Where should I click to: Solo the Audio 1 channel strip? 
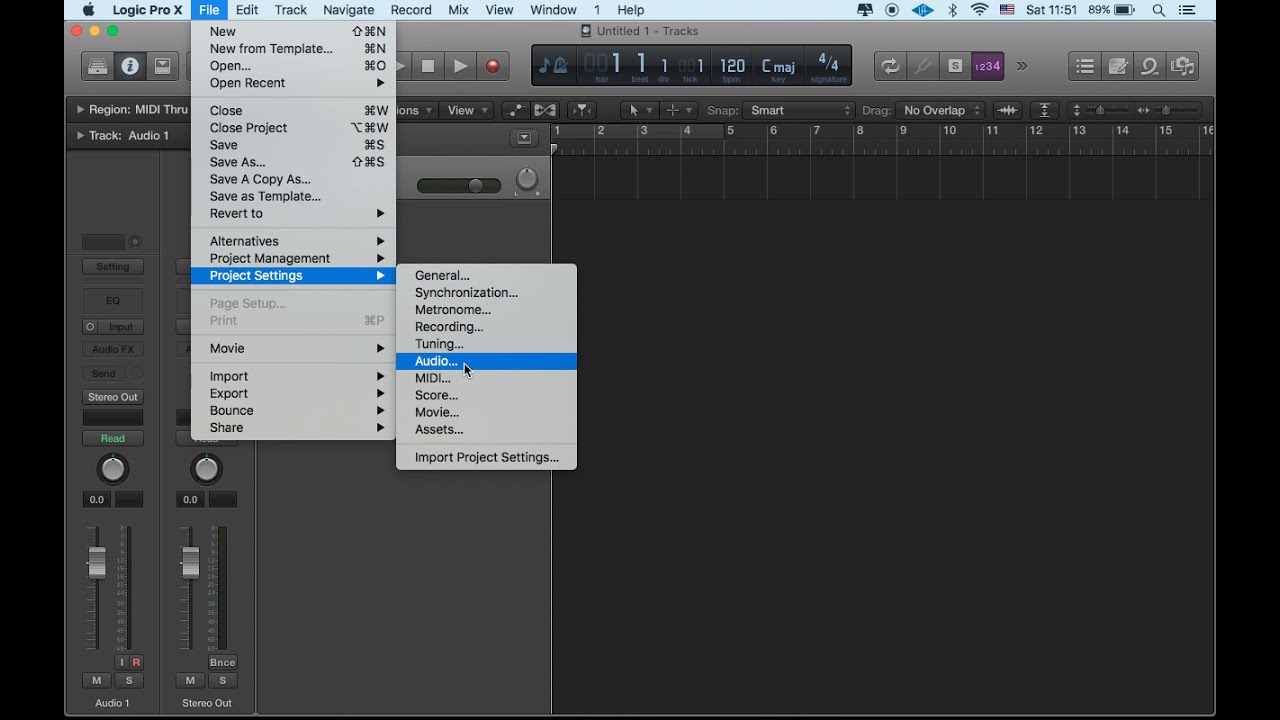point(129,681)
